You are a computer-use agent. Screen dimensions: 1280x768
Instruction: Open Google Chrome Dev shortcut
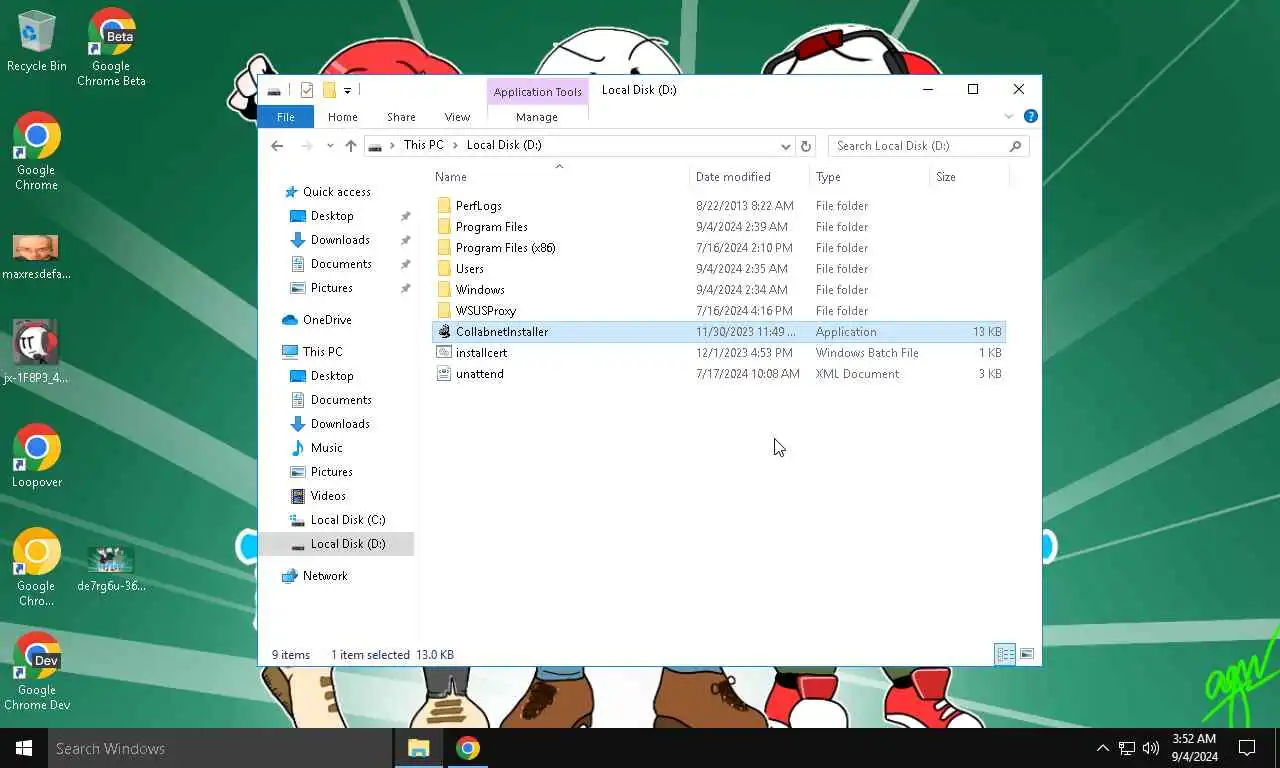[x=37, y=671]
